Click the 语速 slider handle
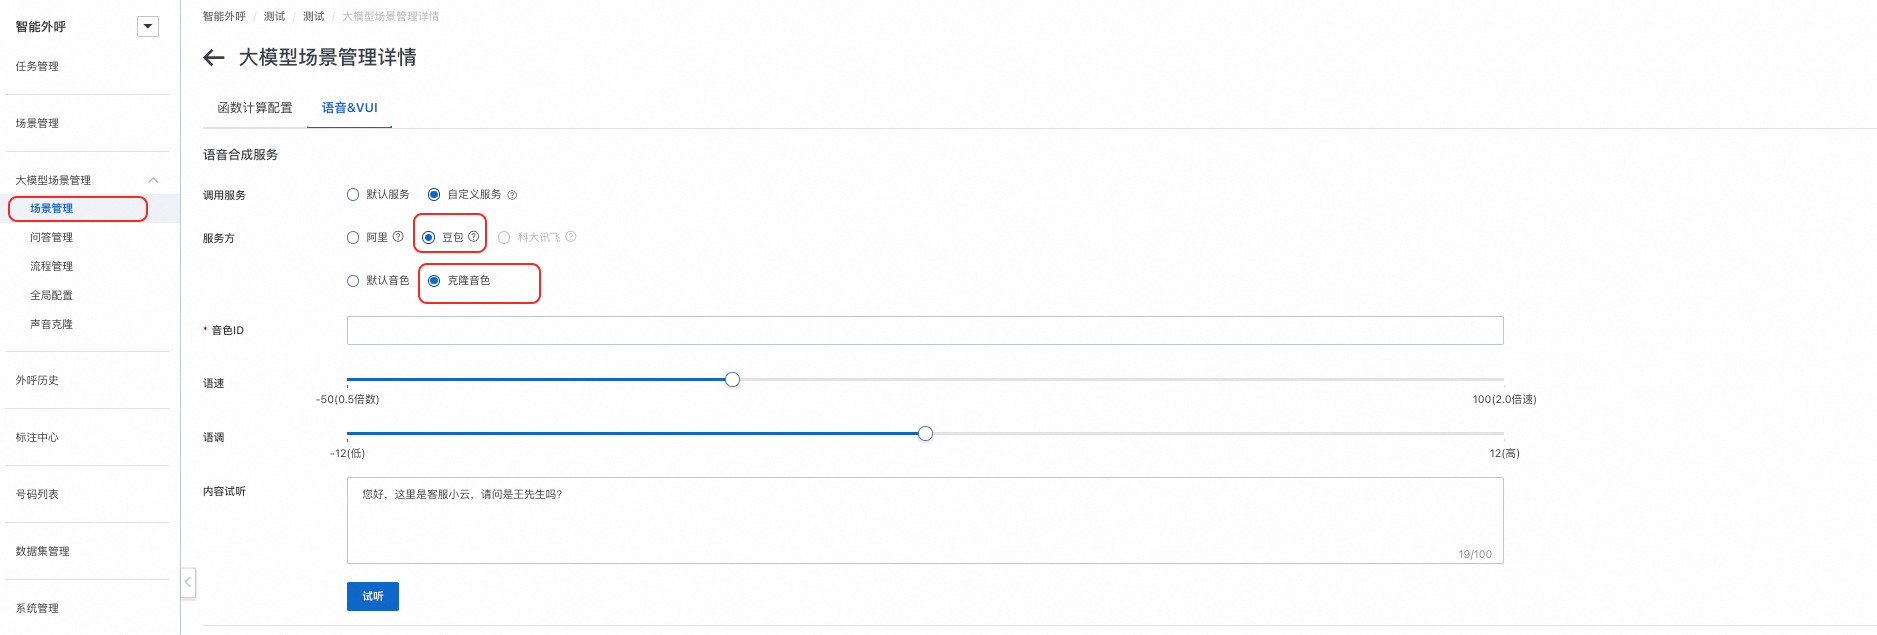 point(733,380)
